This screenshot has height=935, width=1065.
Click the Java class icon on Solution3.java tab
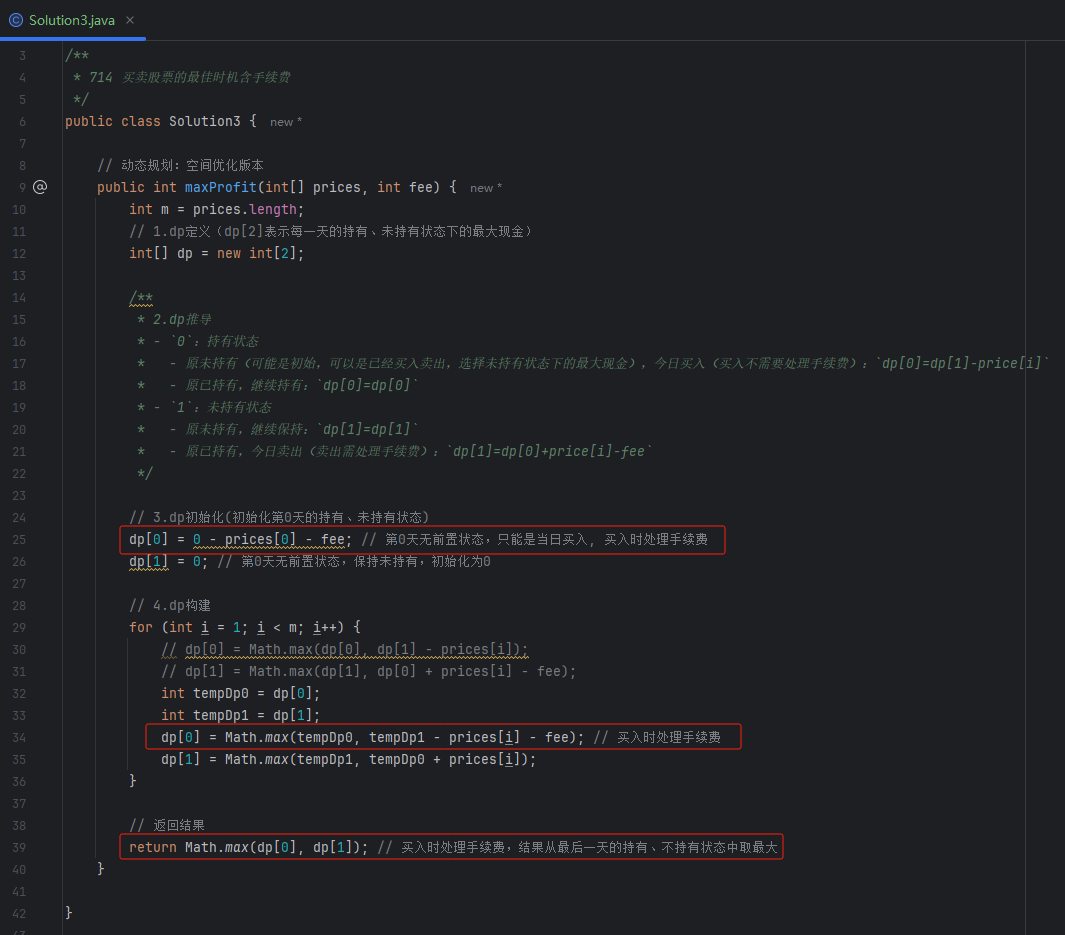[x=16, y=20]
